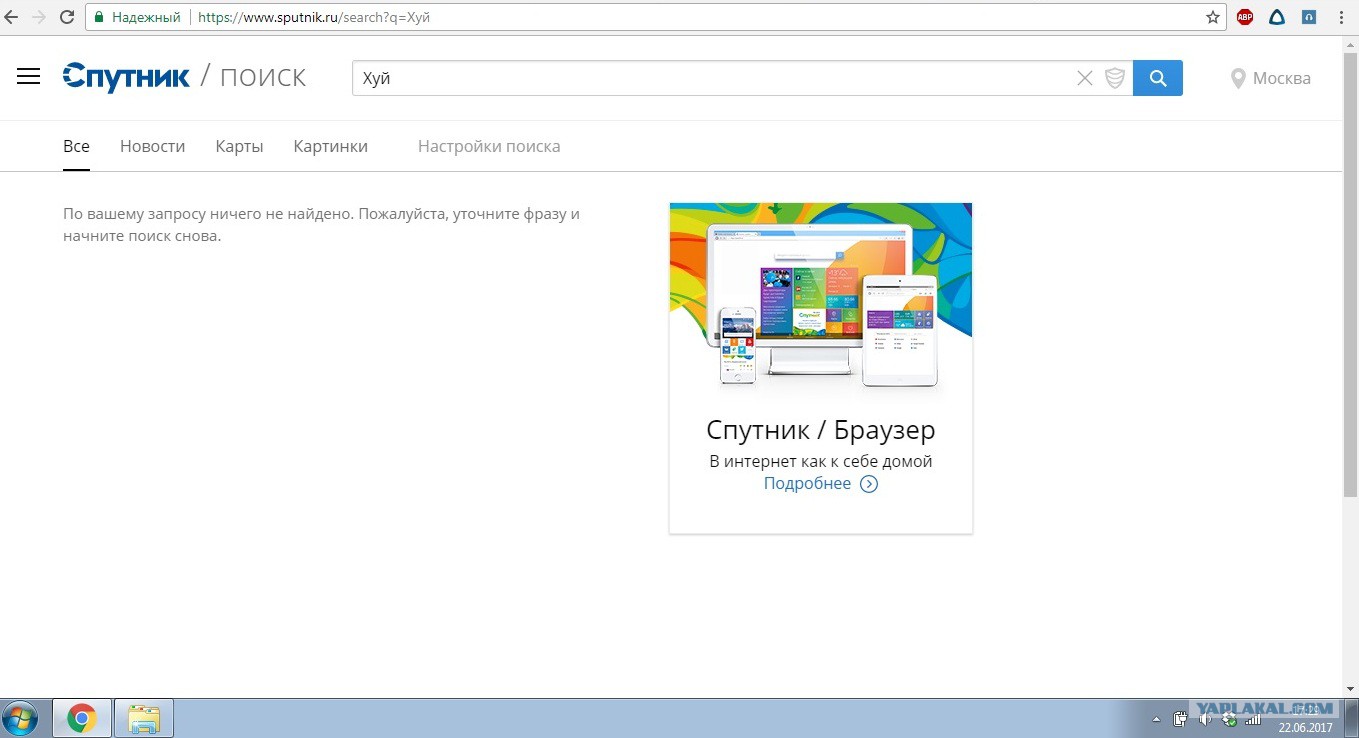Show hidden system tray icons
The image size is (1359, 738).
tap(1157, 719)
